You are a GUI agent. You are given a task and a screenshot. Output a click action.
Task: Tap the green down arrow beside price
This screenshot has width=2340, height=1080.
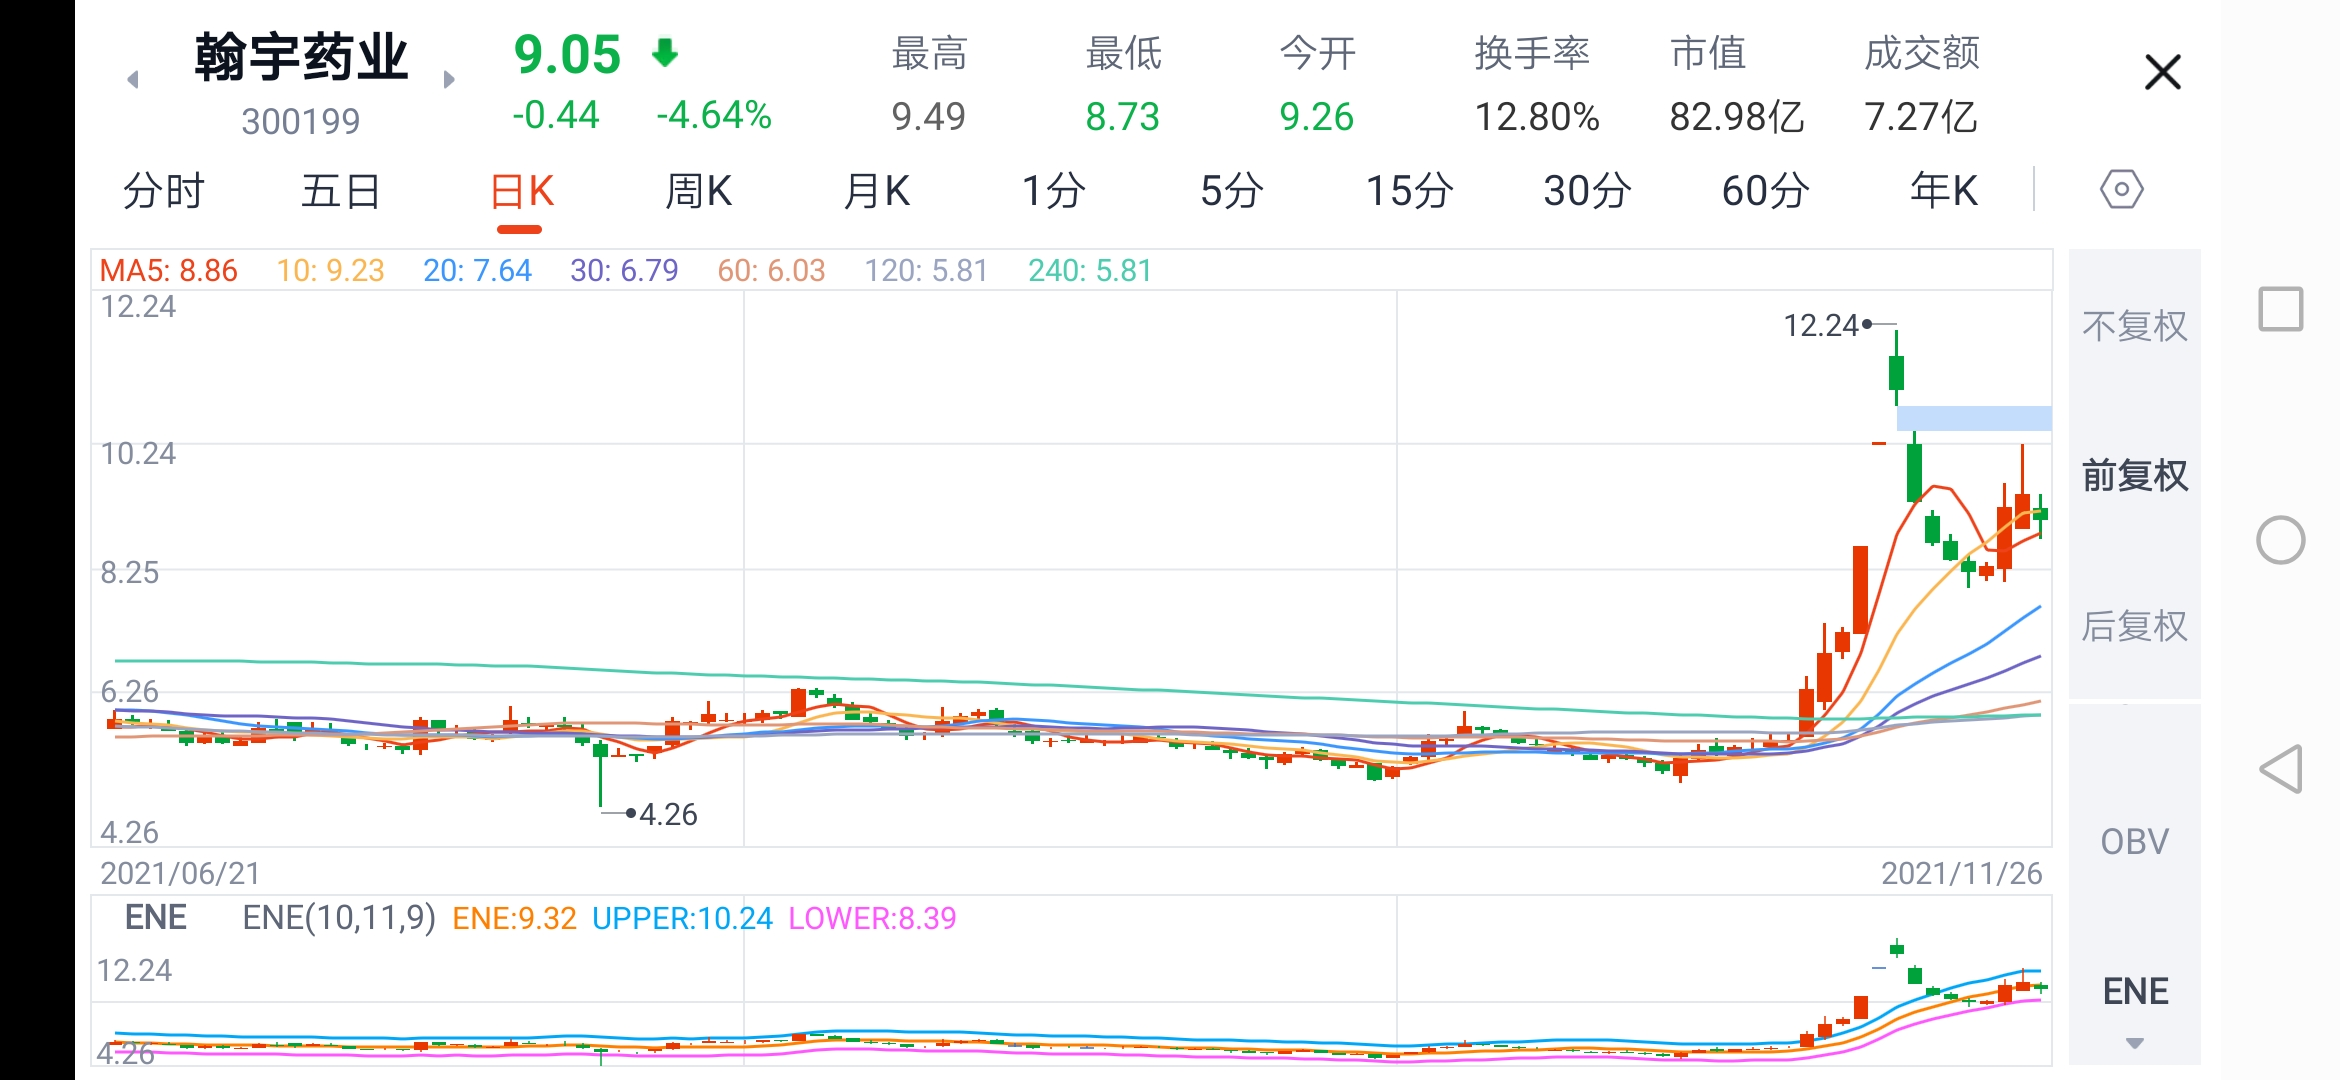(665, 52)
